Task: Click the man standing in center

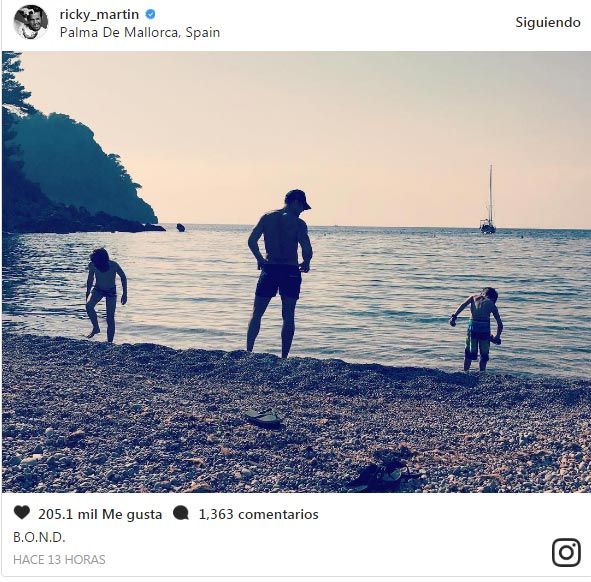Action: click(280, 273)
